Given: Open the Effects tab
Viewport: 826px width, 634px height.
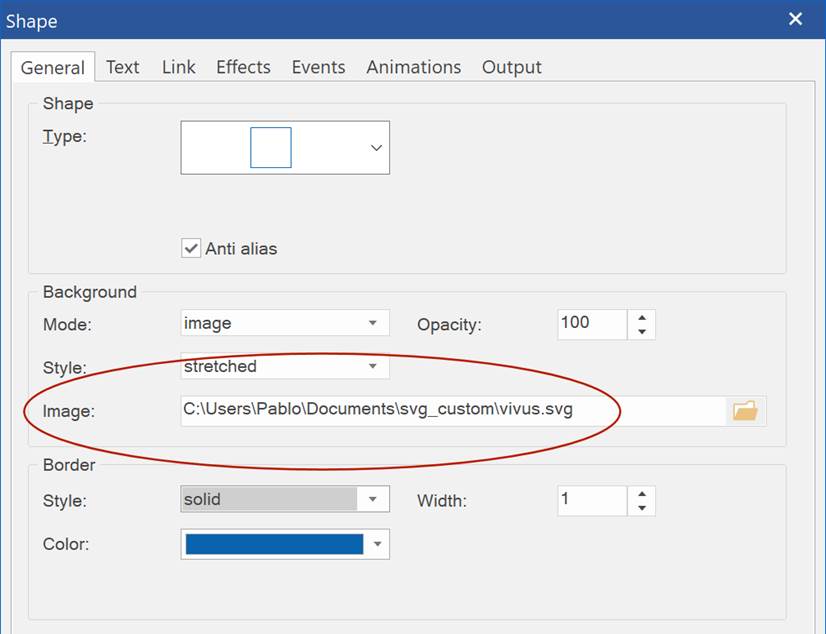Looking at the screenshot, I should [243, 67].
